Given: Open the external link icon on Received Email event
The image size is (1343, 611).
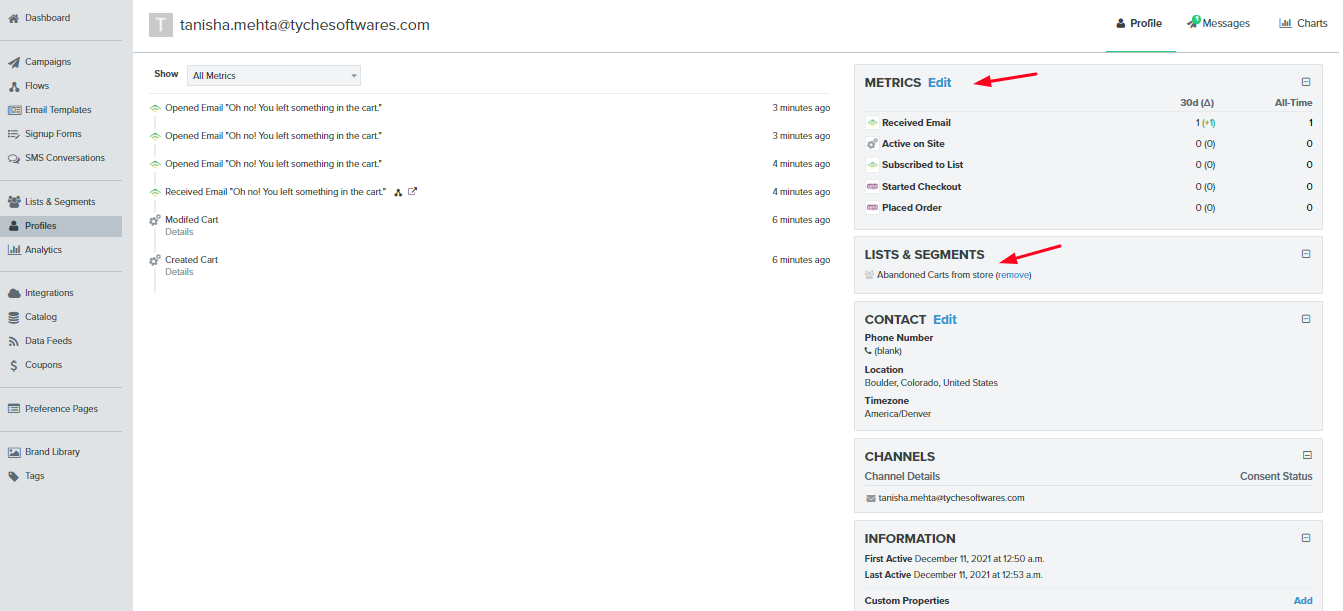Looking at the screenshot, I should point(412,192).
